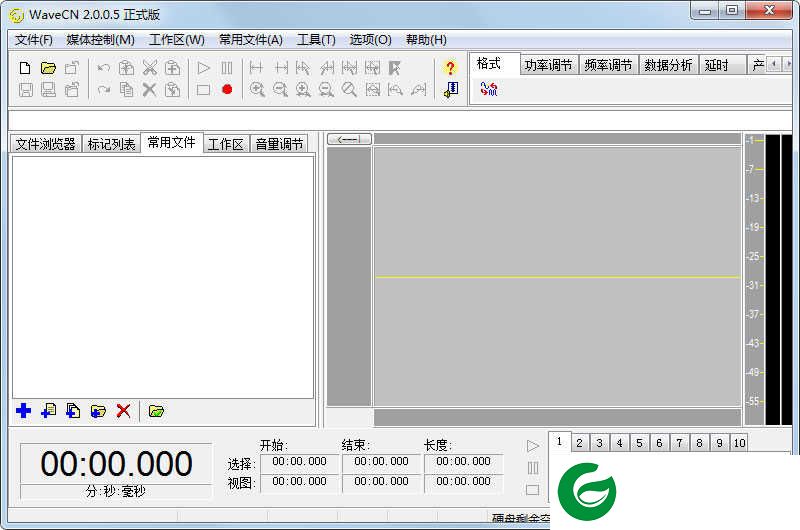The width and height of the screenshot is (800, 530).
Task: Select workspace tab 10
Action: [x=739, y=443]
